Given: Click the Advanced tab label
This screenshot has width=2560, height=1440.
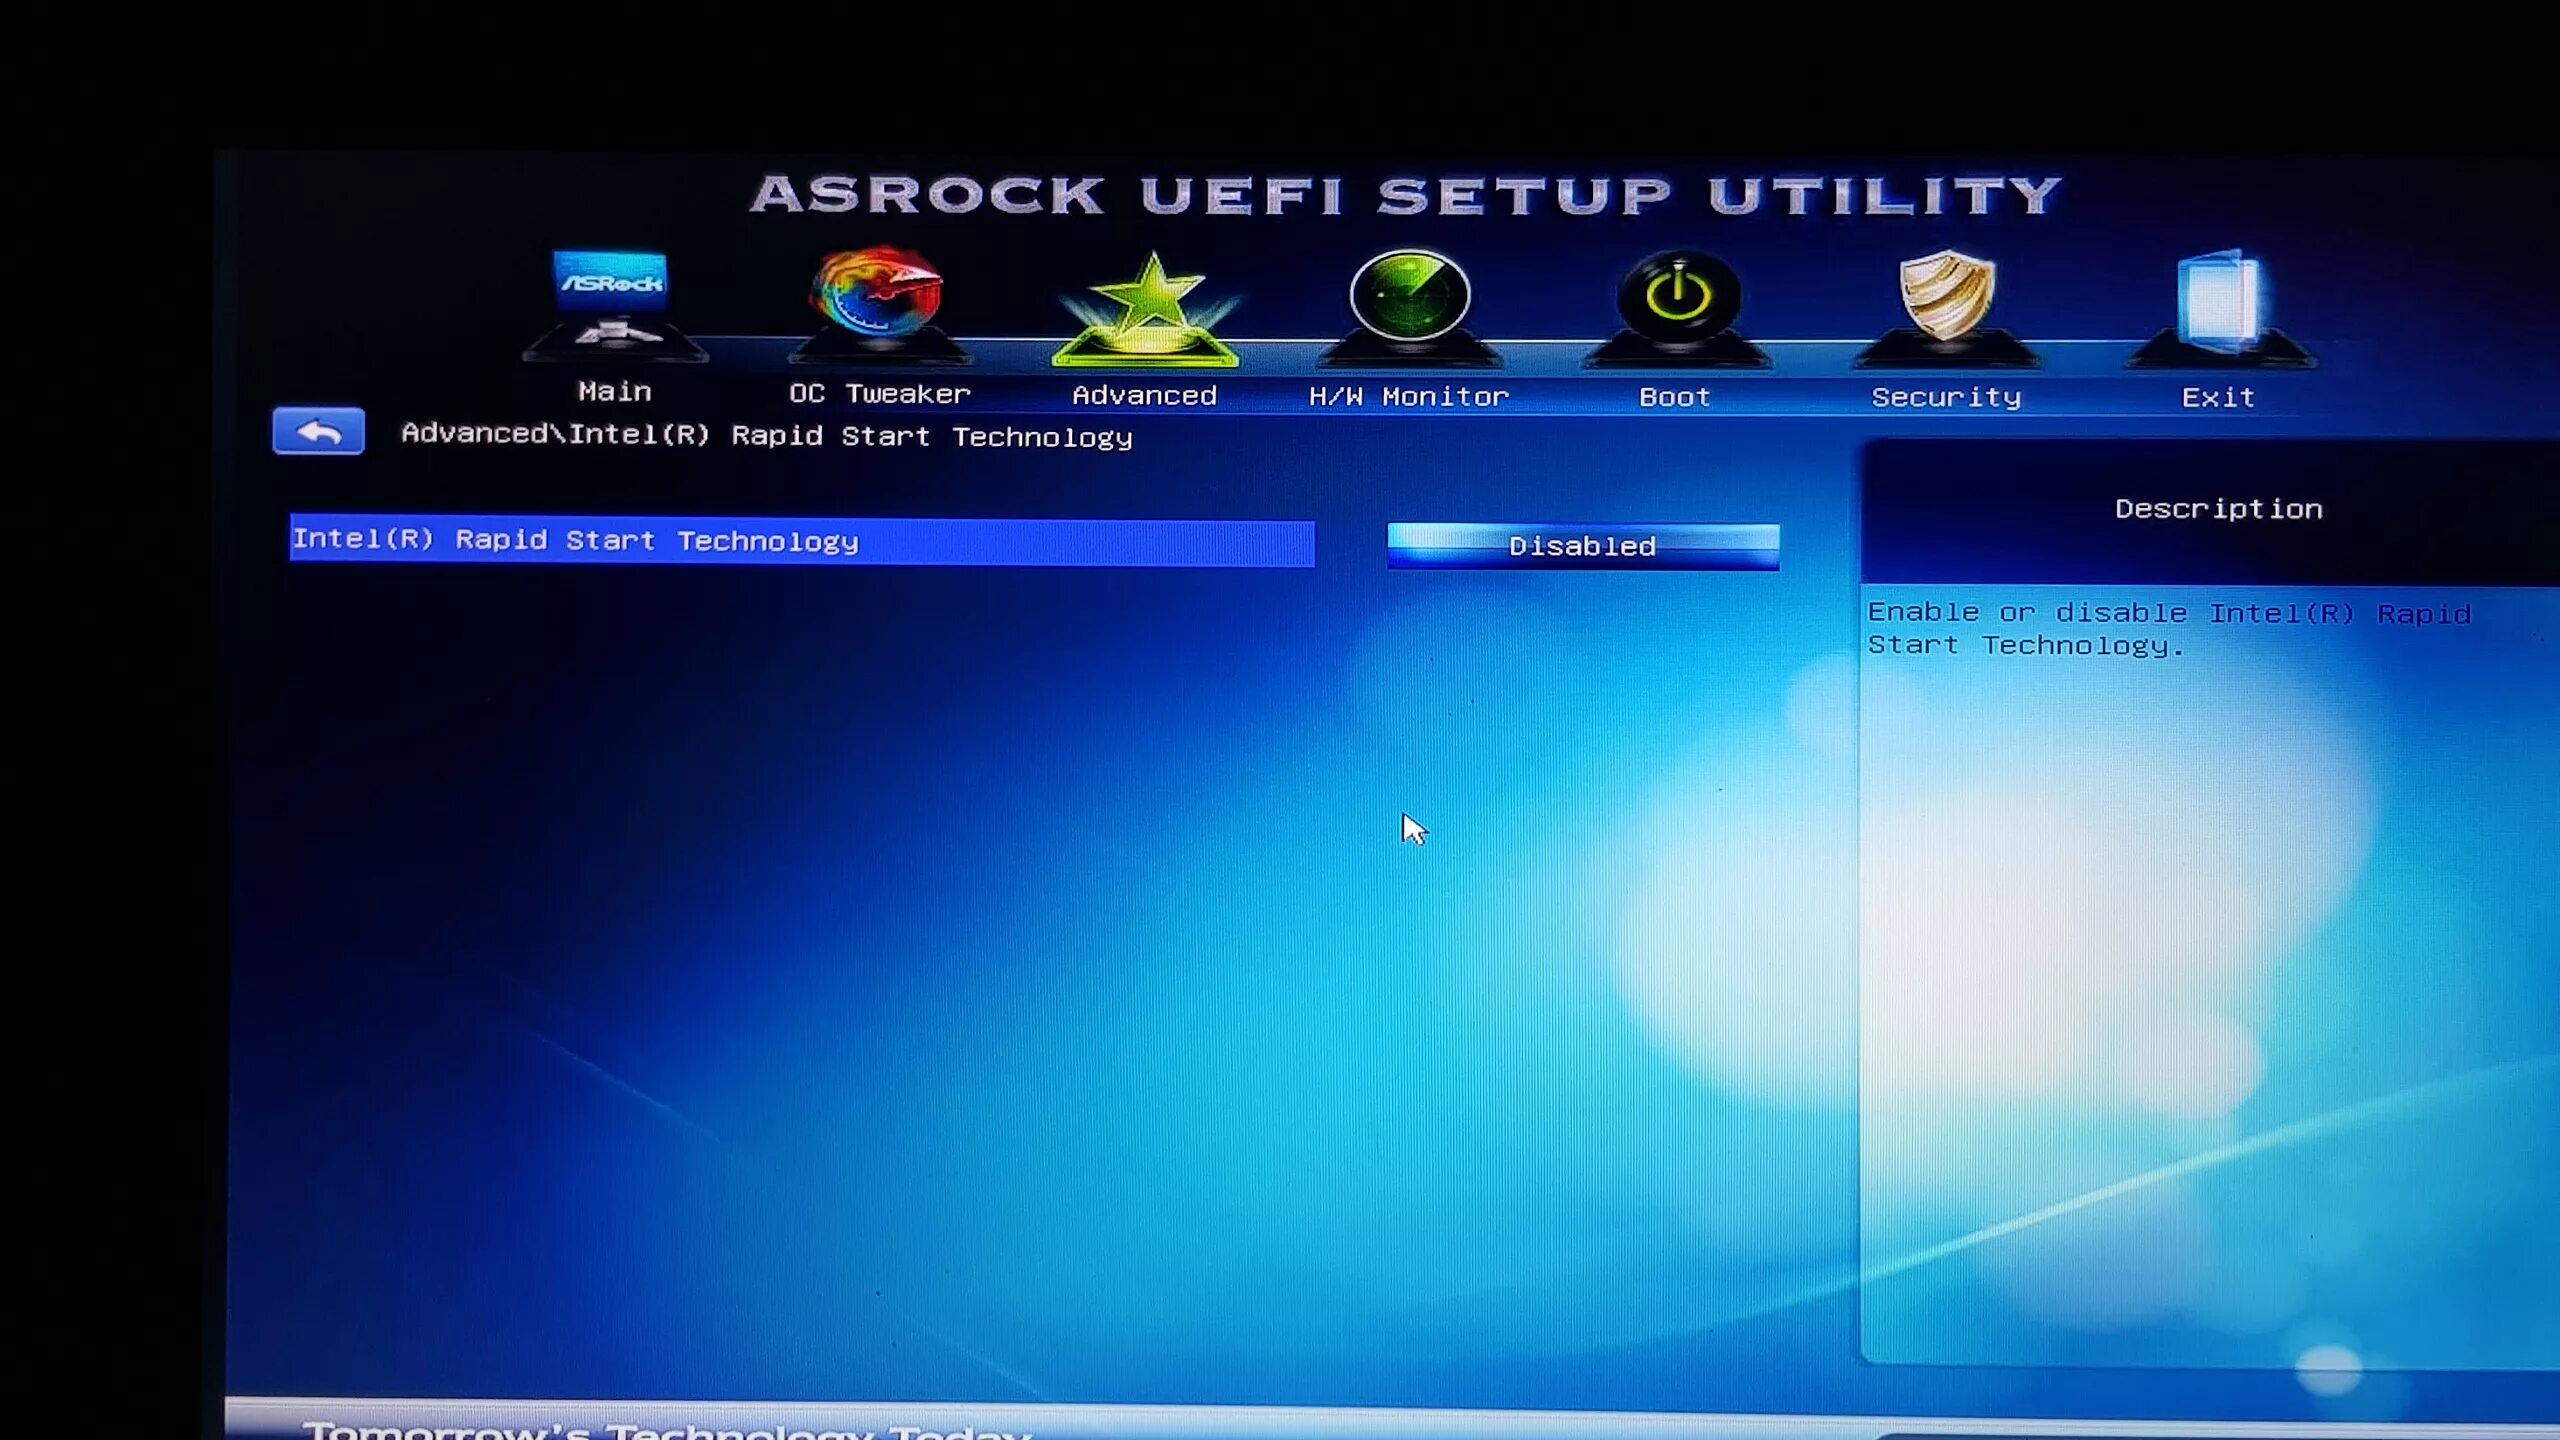Looking at the screenshot, I should point(1144,396).
